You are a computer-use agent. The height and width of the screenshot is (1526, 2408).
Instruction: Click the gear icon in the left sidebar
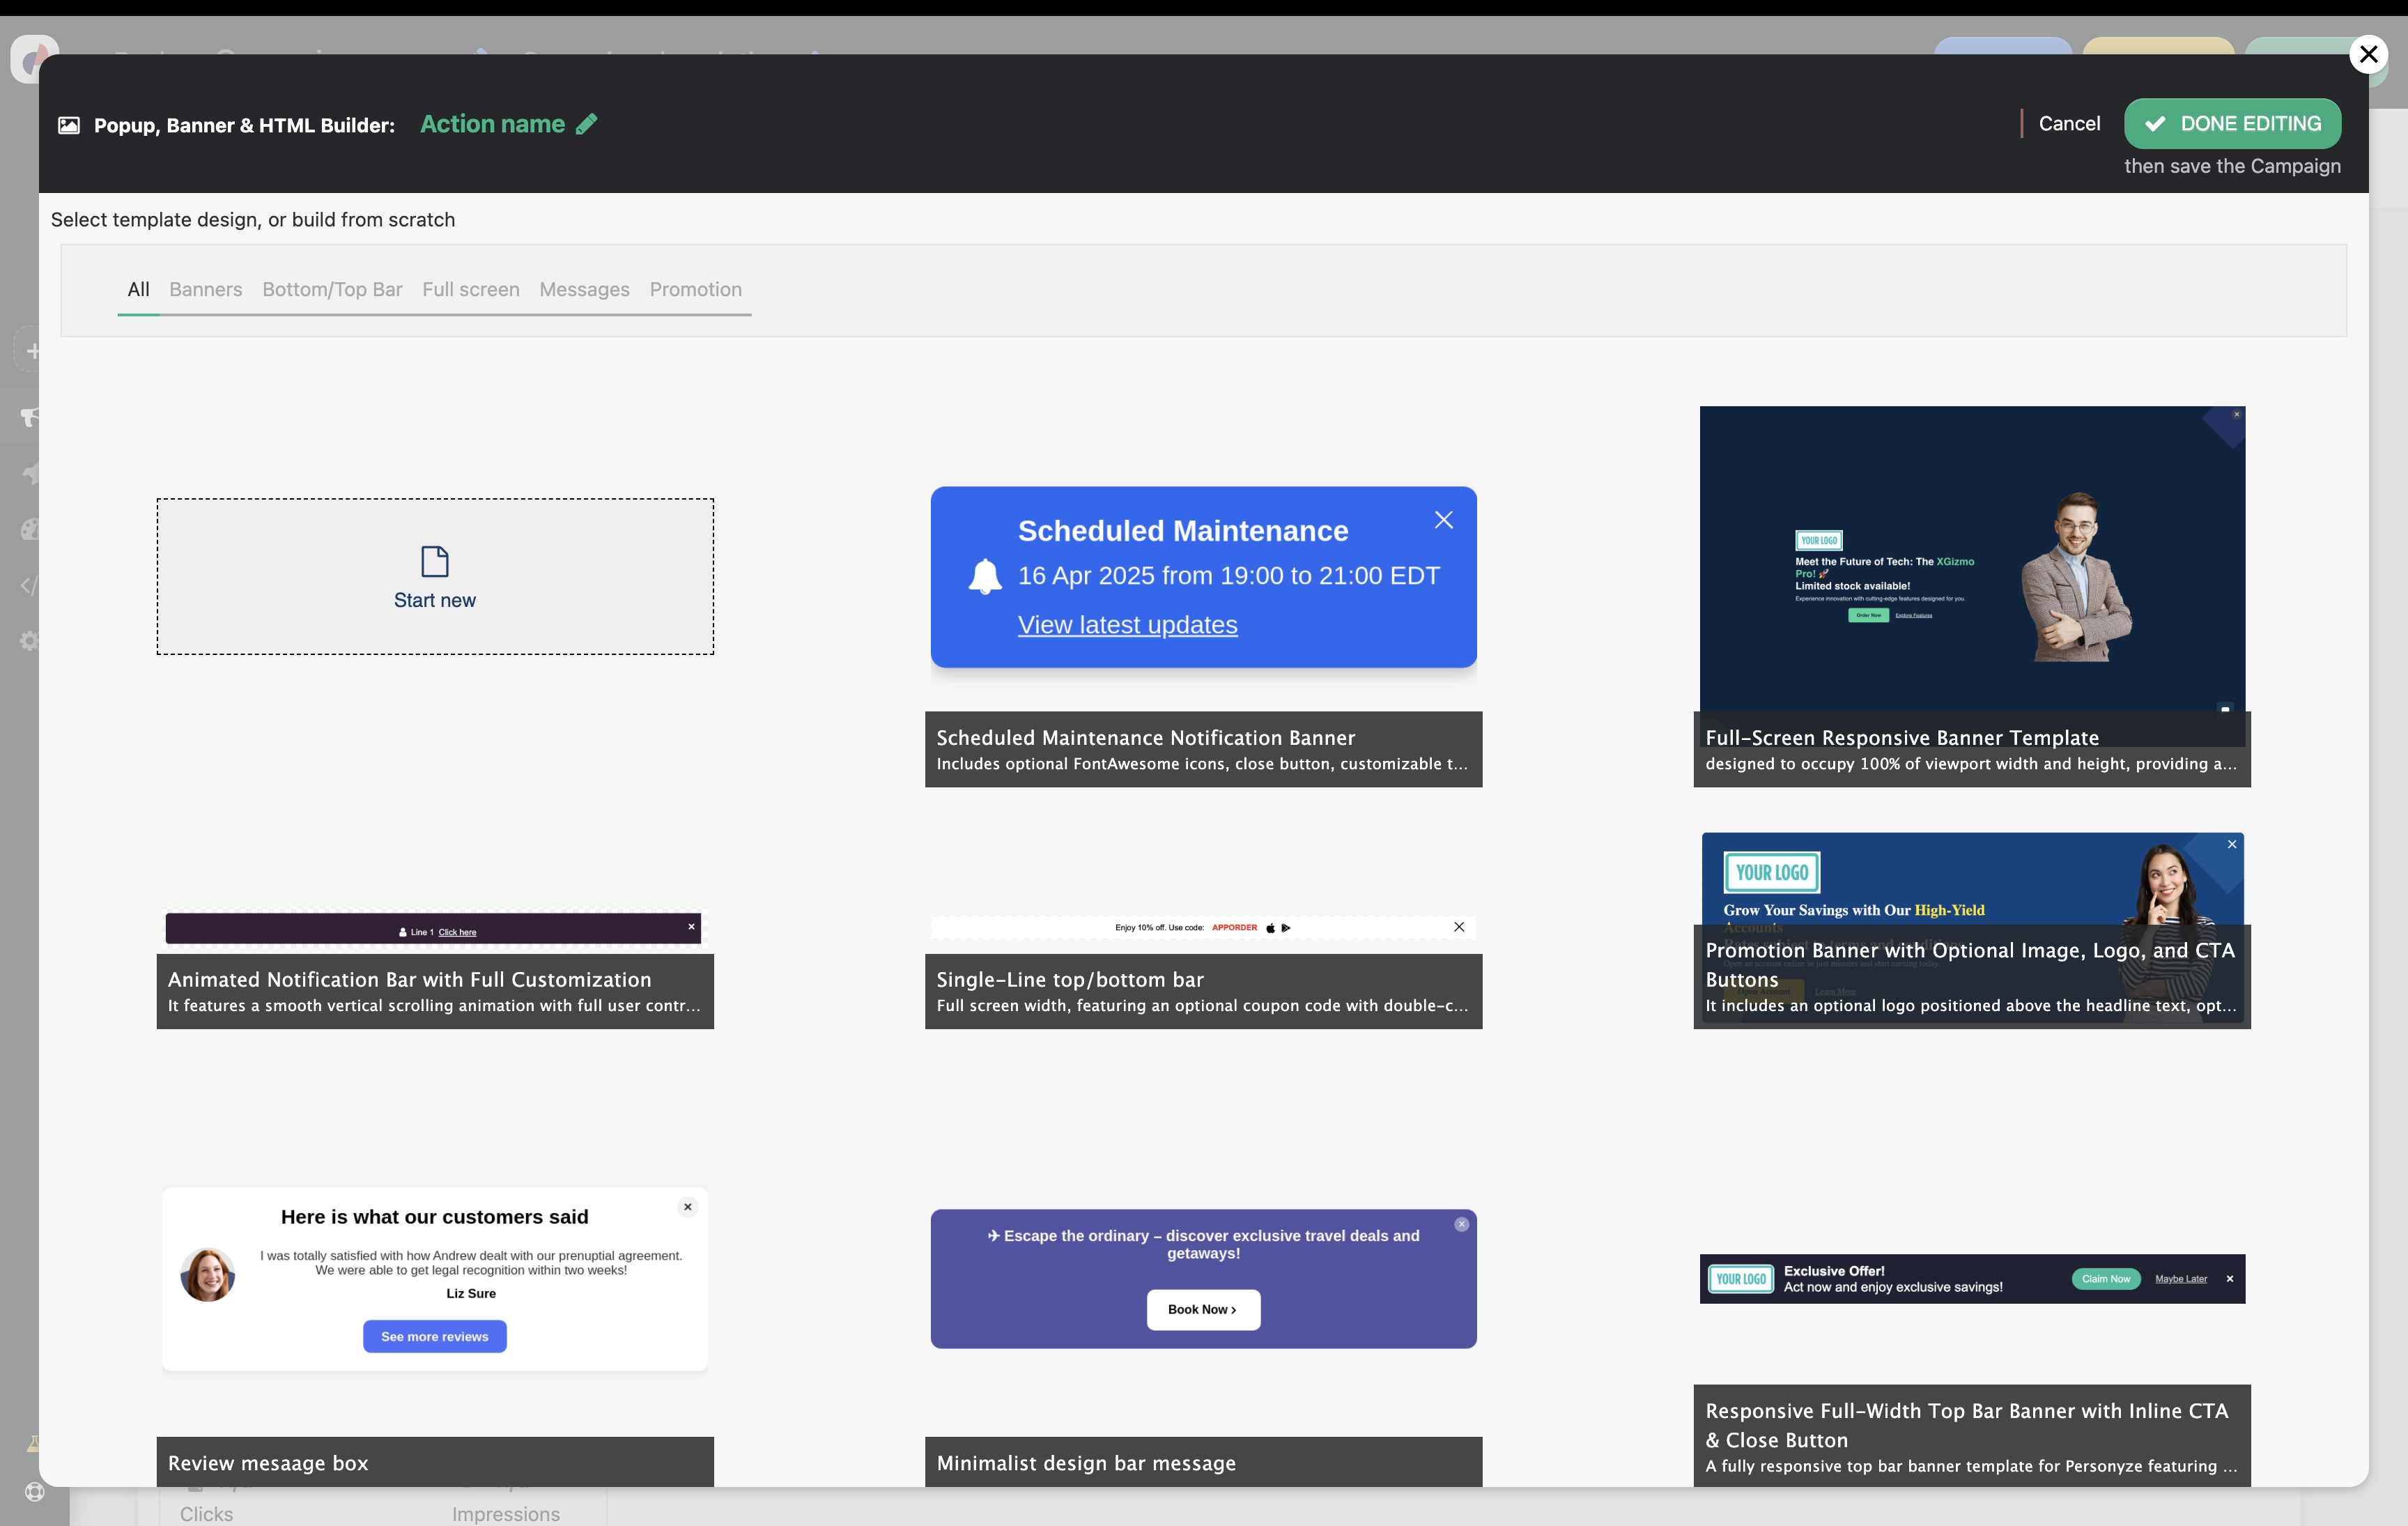30,640
